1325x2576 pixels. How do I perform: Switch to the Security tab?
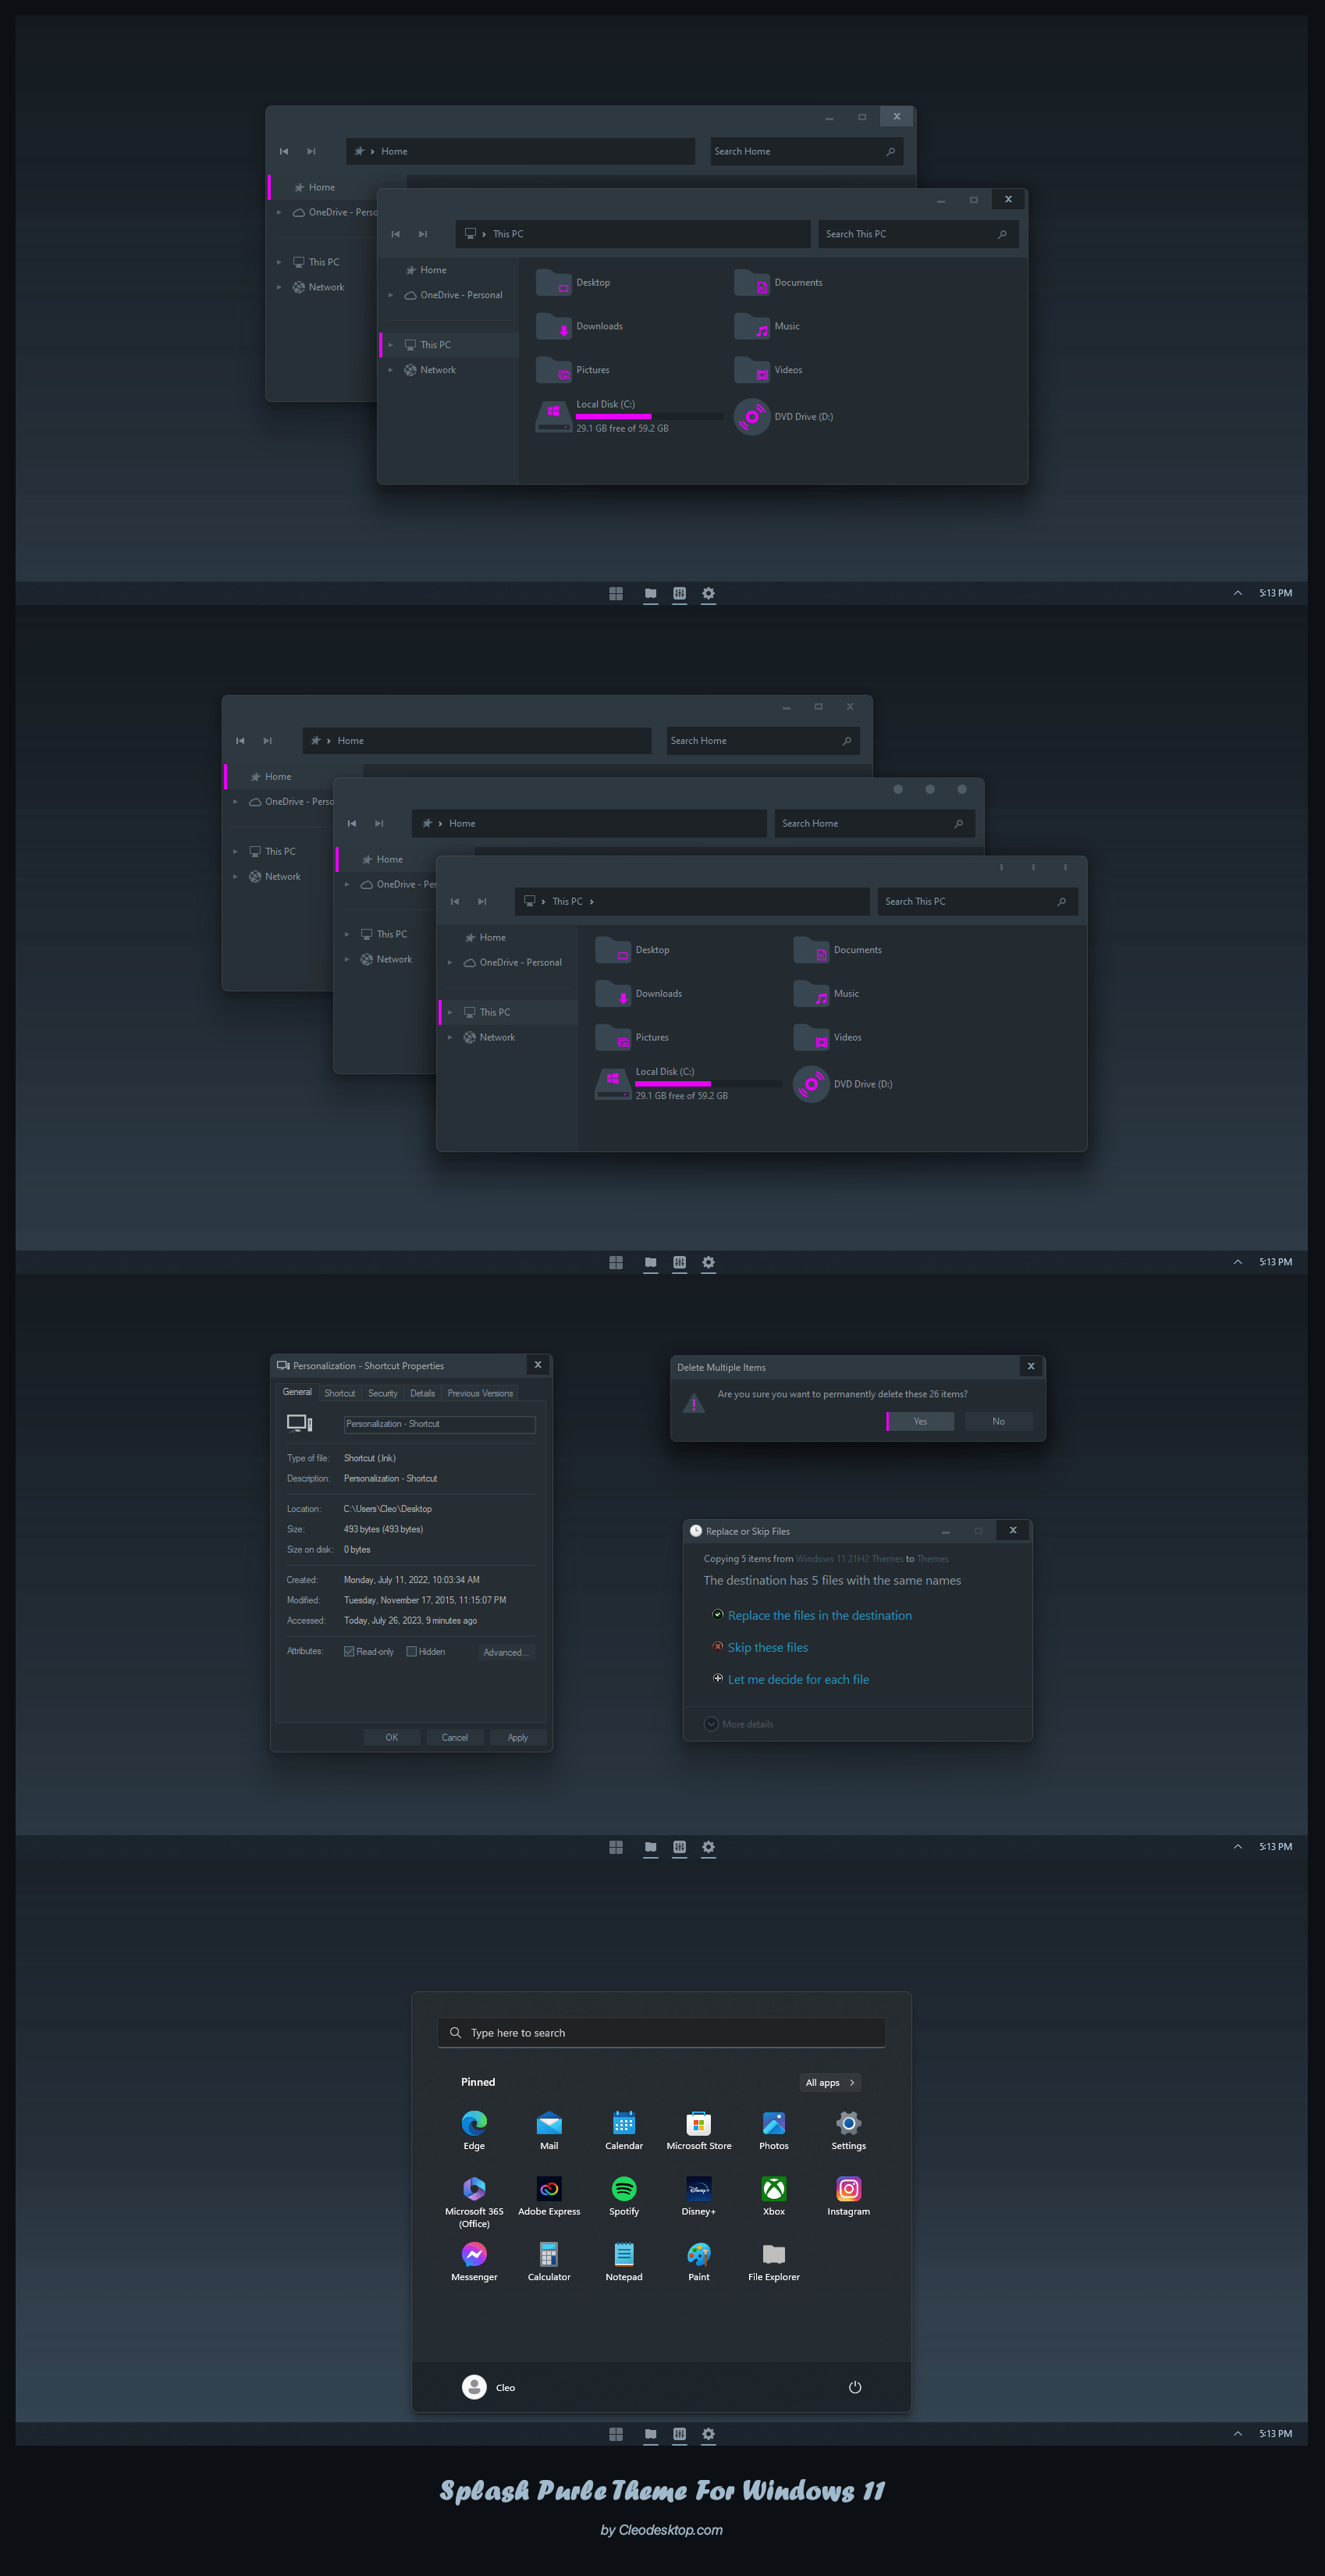(x=382, y=1393)
